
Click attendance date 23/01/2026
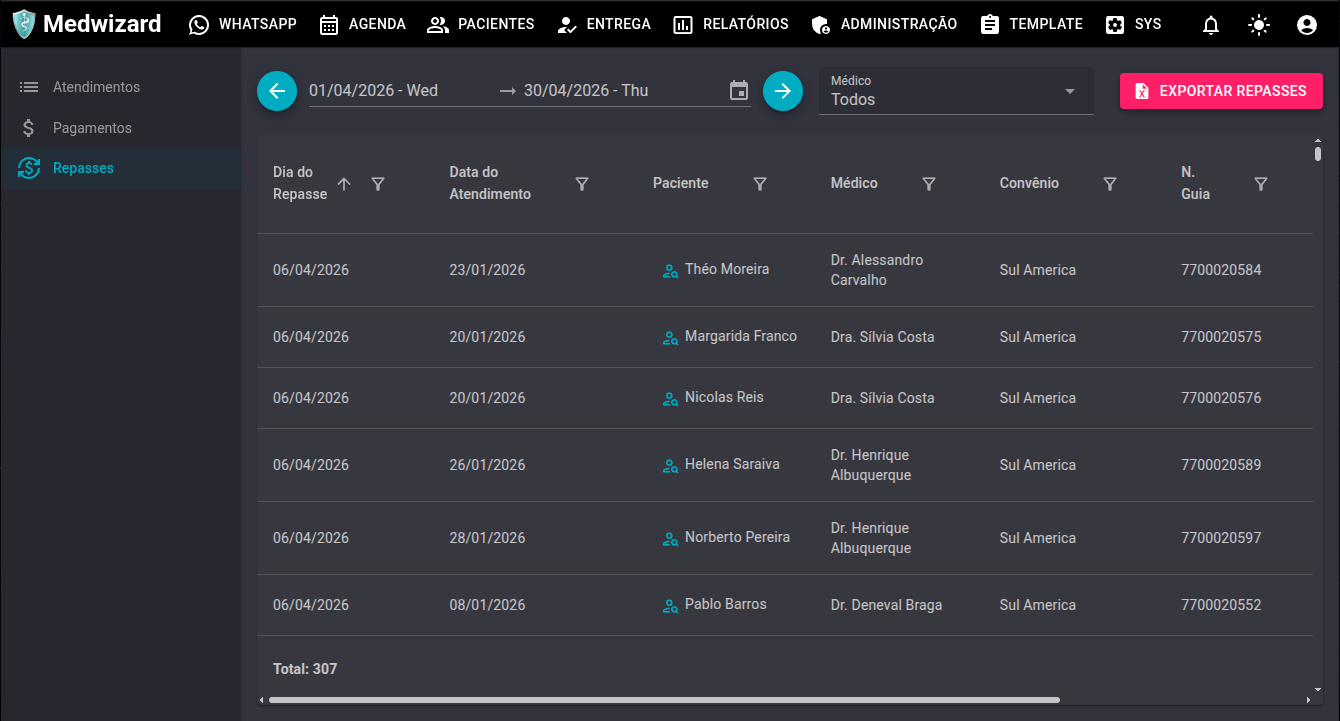pyautogui.click(x=487, y=270)
